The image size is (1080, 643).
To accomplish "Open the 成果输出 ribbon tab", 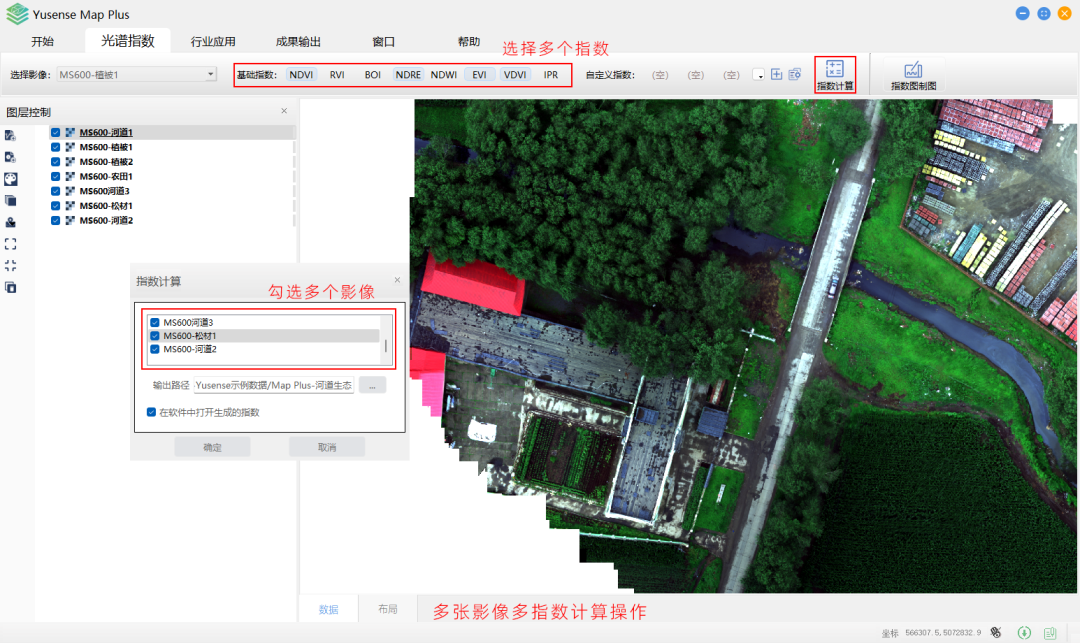I will (x=298, y=42).
